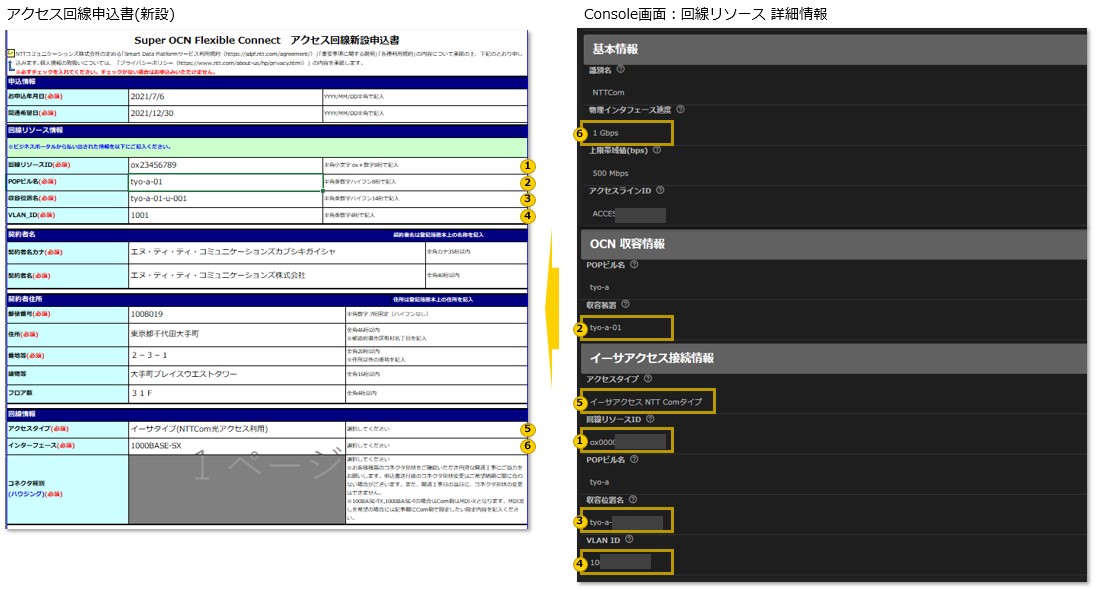Click help icon next to 物理インタフェース速度
The height and width of the screenshot is (591, 1096).
tap(681, 109)
